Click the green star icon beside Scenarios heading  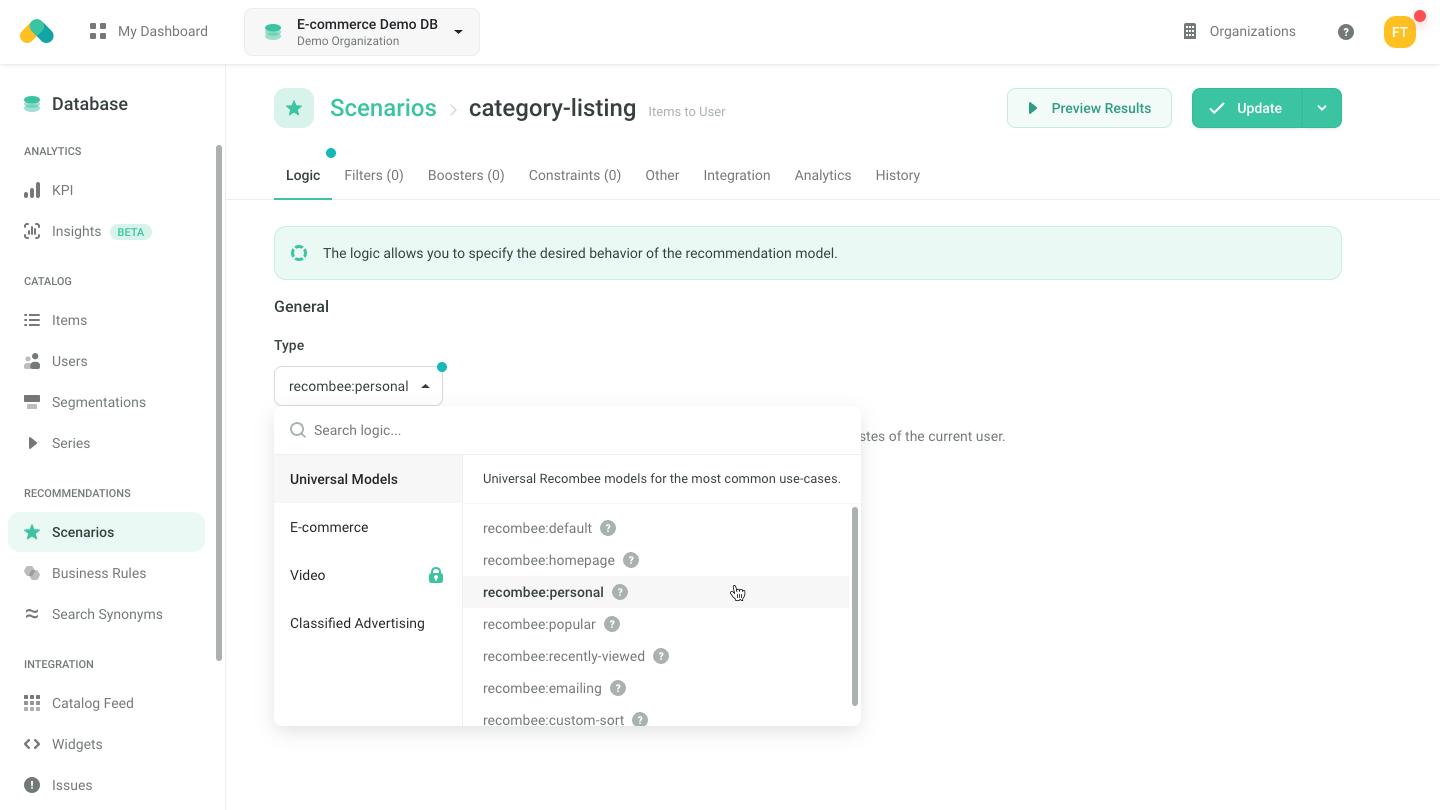(x=294, y=108)
